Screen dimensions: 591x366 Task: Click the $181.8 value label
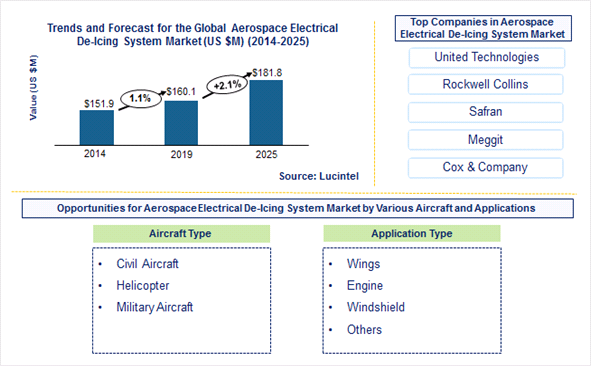267,73
